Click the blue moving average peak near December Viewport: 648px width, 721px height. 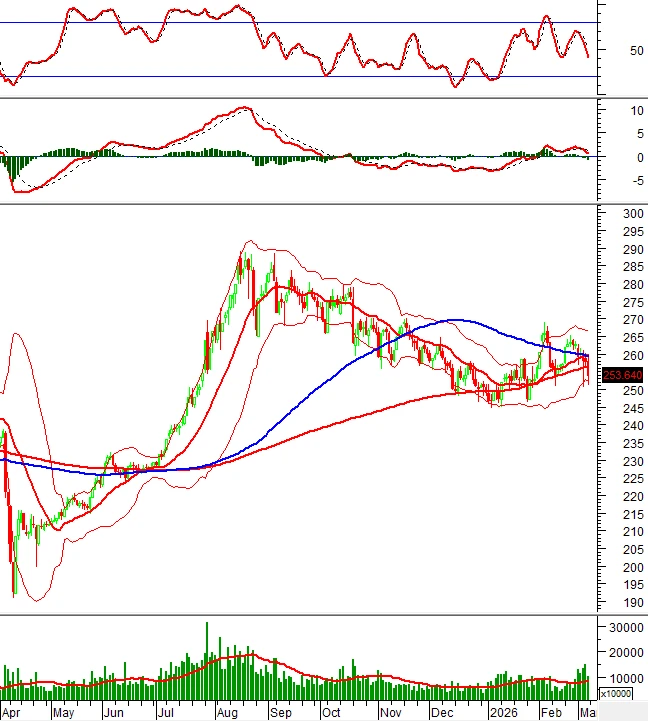pos(452,320)
